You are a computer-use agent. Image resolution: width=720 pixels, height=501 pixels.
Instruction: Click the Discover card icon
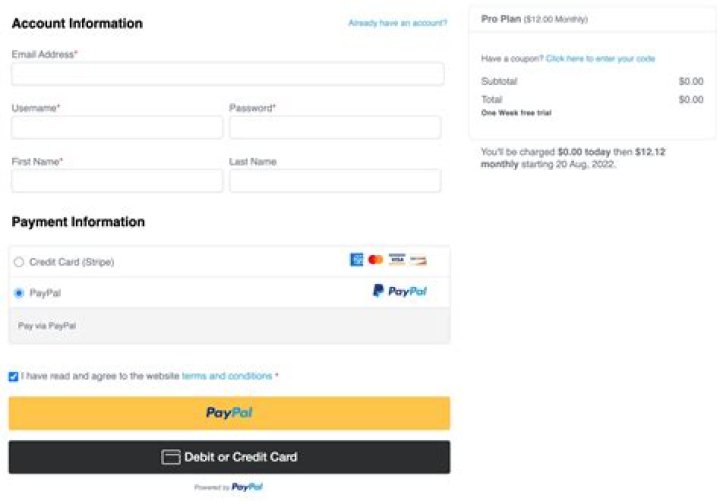point(418,260)
